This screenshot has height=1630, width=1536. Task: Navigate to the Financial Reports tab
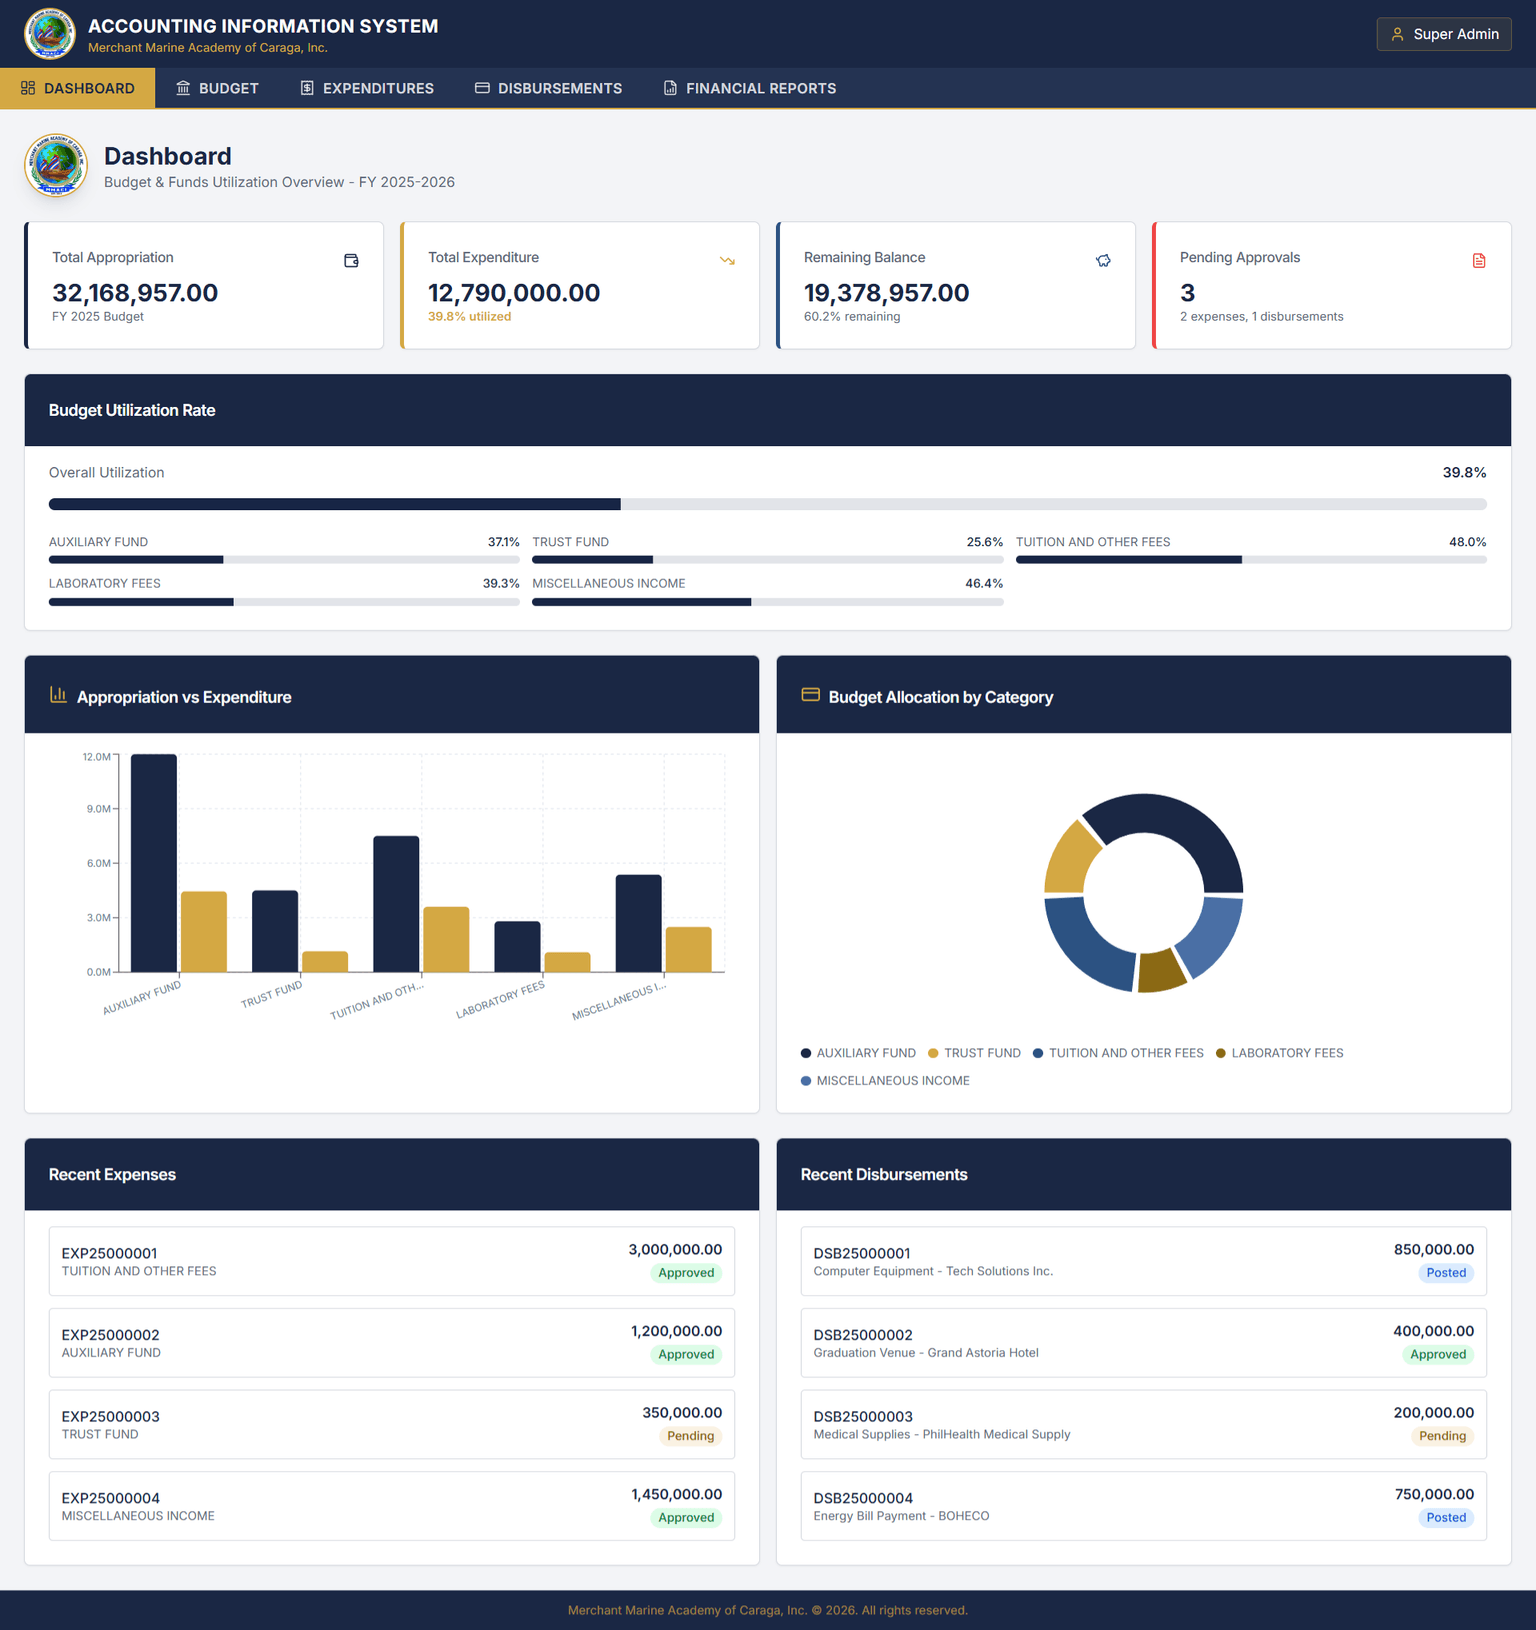pyautogui.click(x=750, y=88)
